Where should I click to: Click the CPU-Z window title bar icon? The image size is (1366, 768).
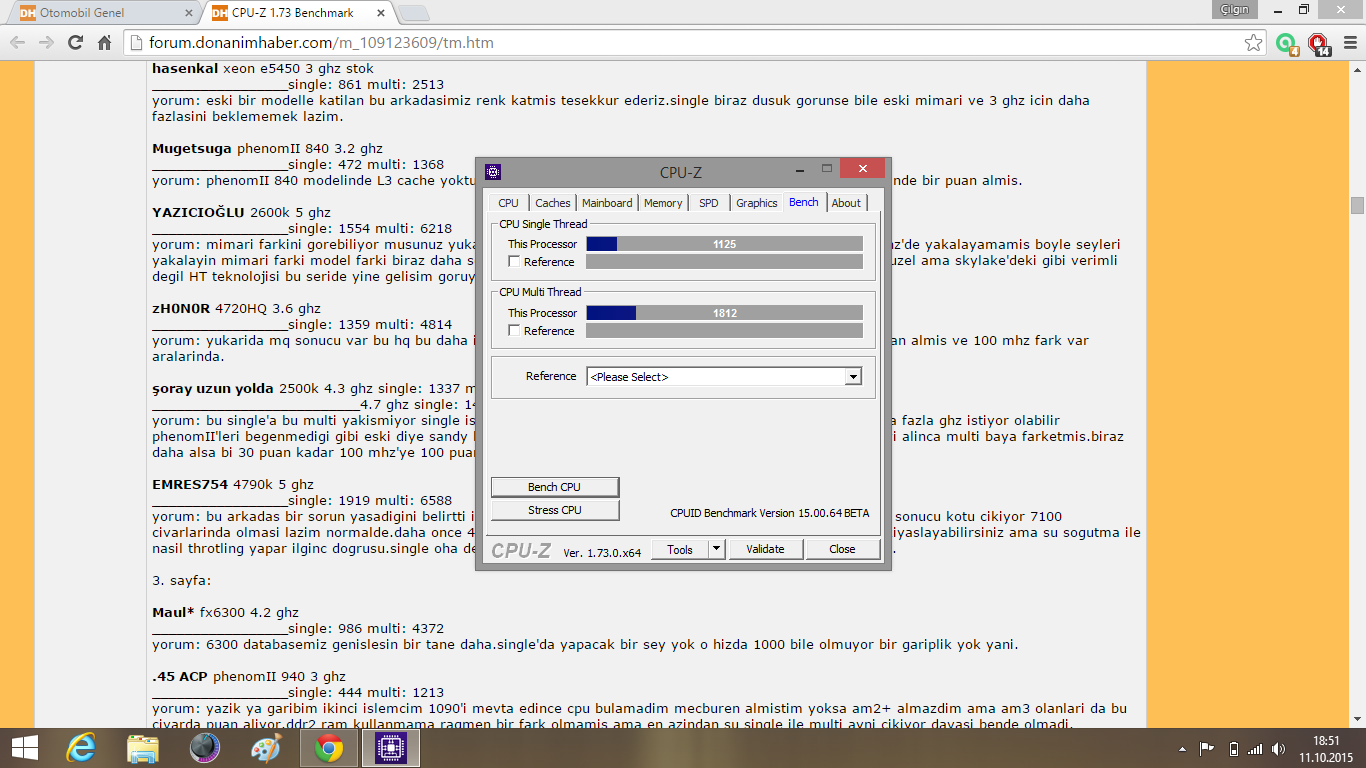pyautogui.click(x=493, y=172)
